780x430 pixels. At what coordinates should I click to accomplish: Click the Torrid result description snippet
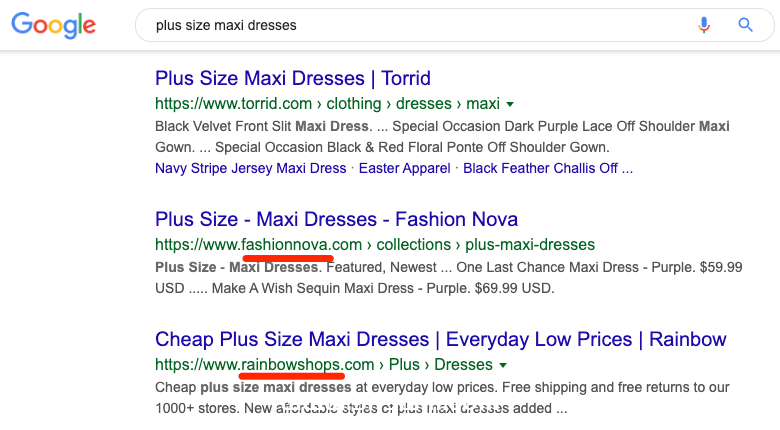click(x=443, y=137)
